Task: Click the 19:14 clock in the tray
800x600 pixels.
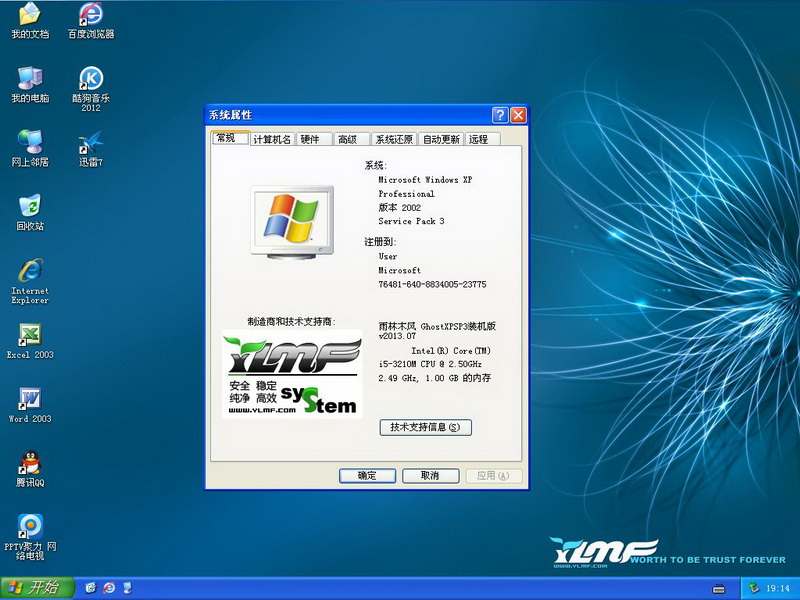Action: click(778, 588)
